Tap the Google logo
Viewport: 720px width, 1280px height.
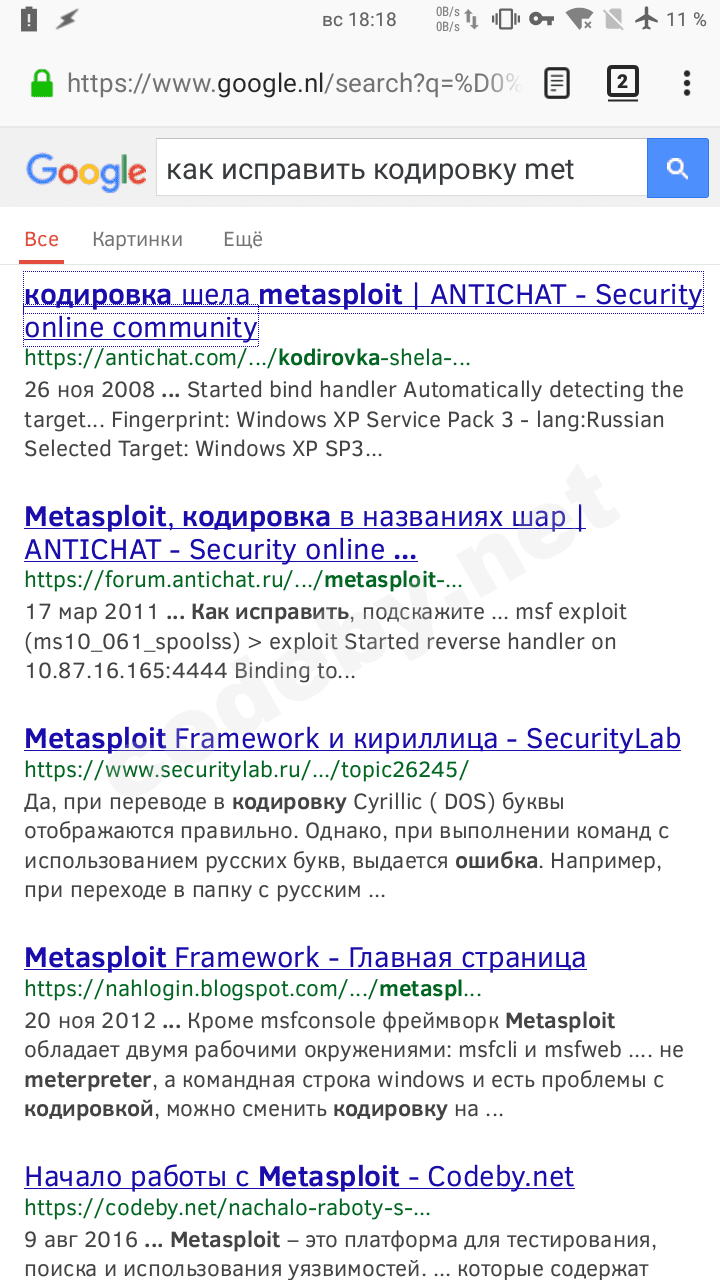(x=86, y=171)
